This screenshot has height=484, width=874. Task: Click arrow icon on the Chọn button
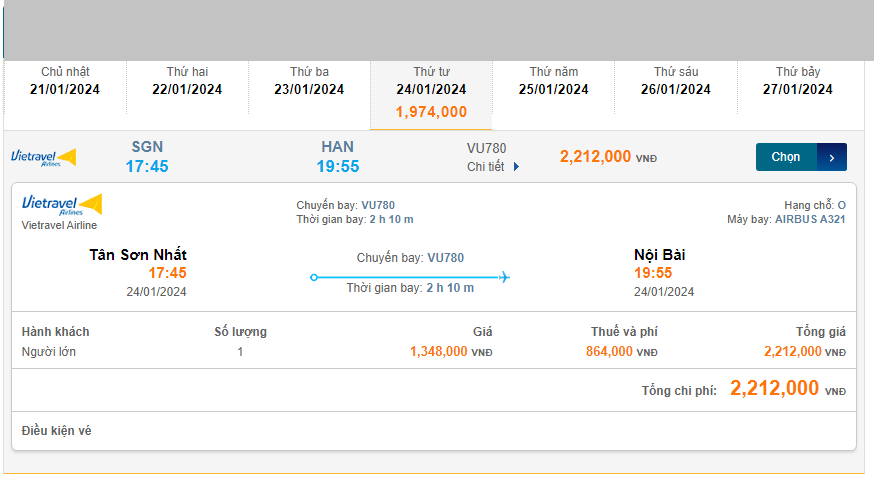832,158
